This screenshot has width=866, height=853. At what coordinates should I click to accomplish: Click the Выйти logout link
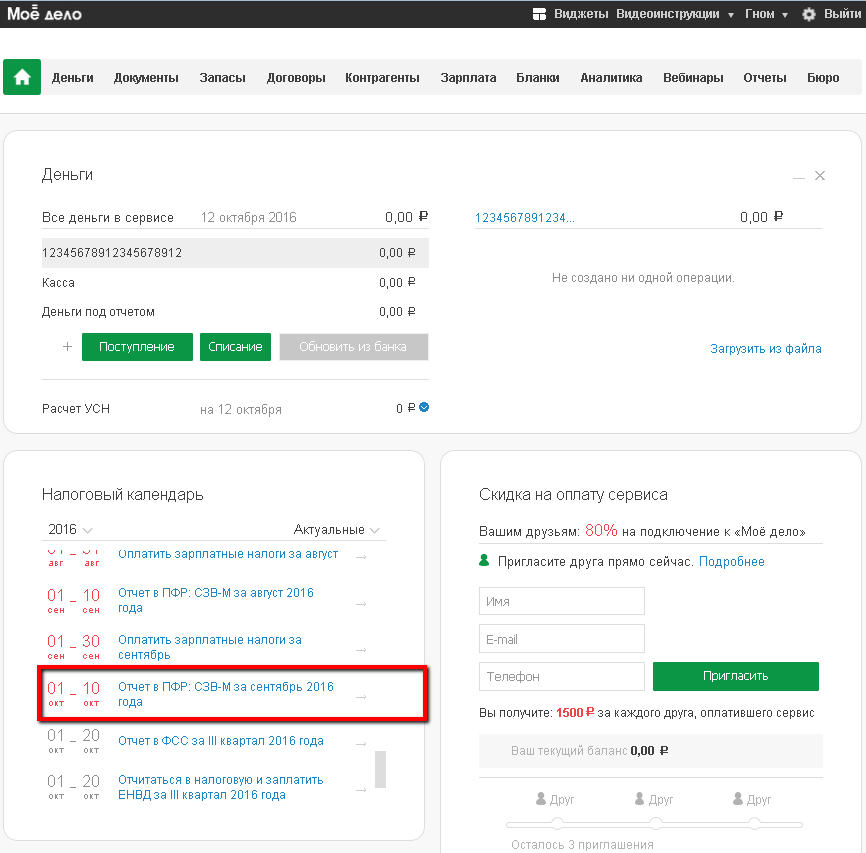click(x=842, y=14)
